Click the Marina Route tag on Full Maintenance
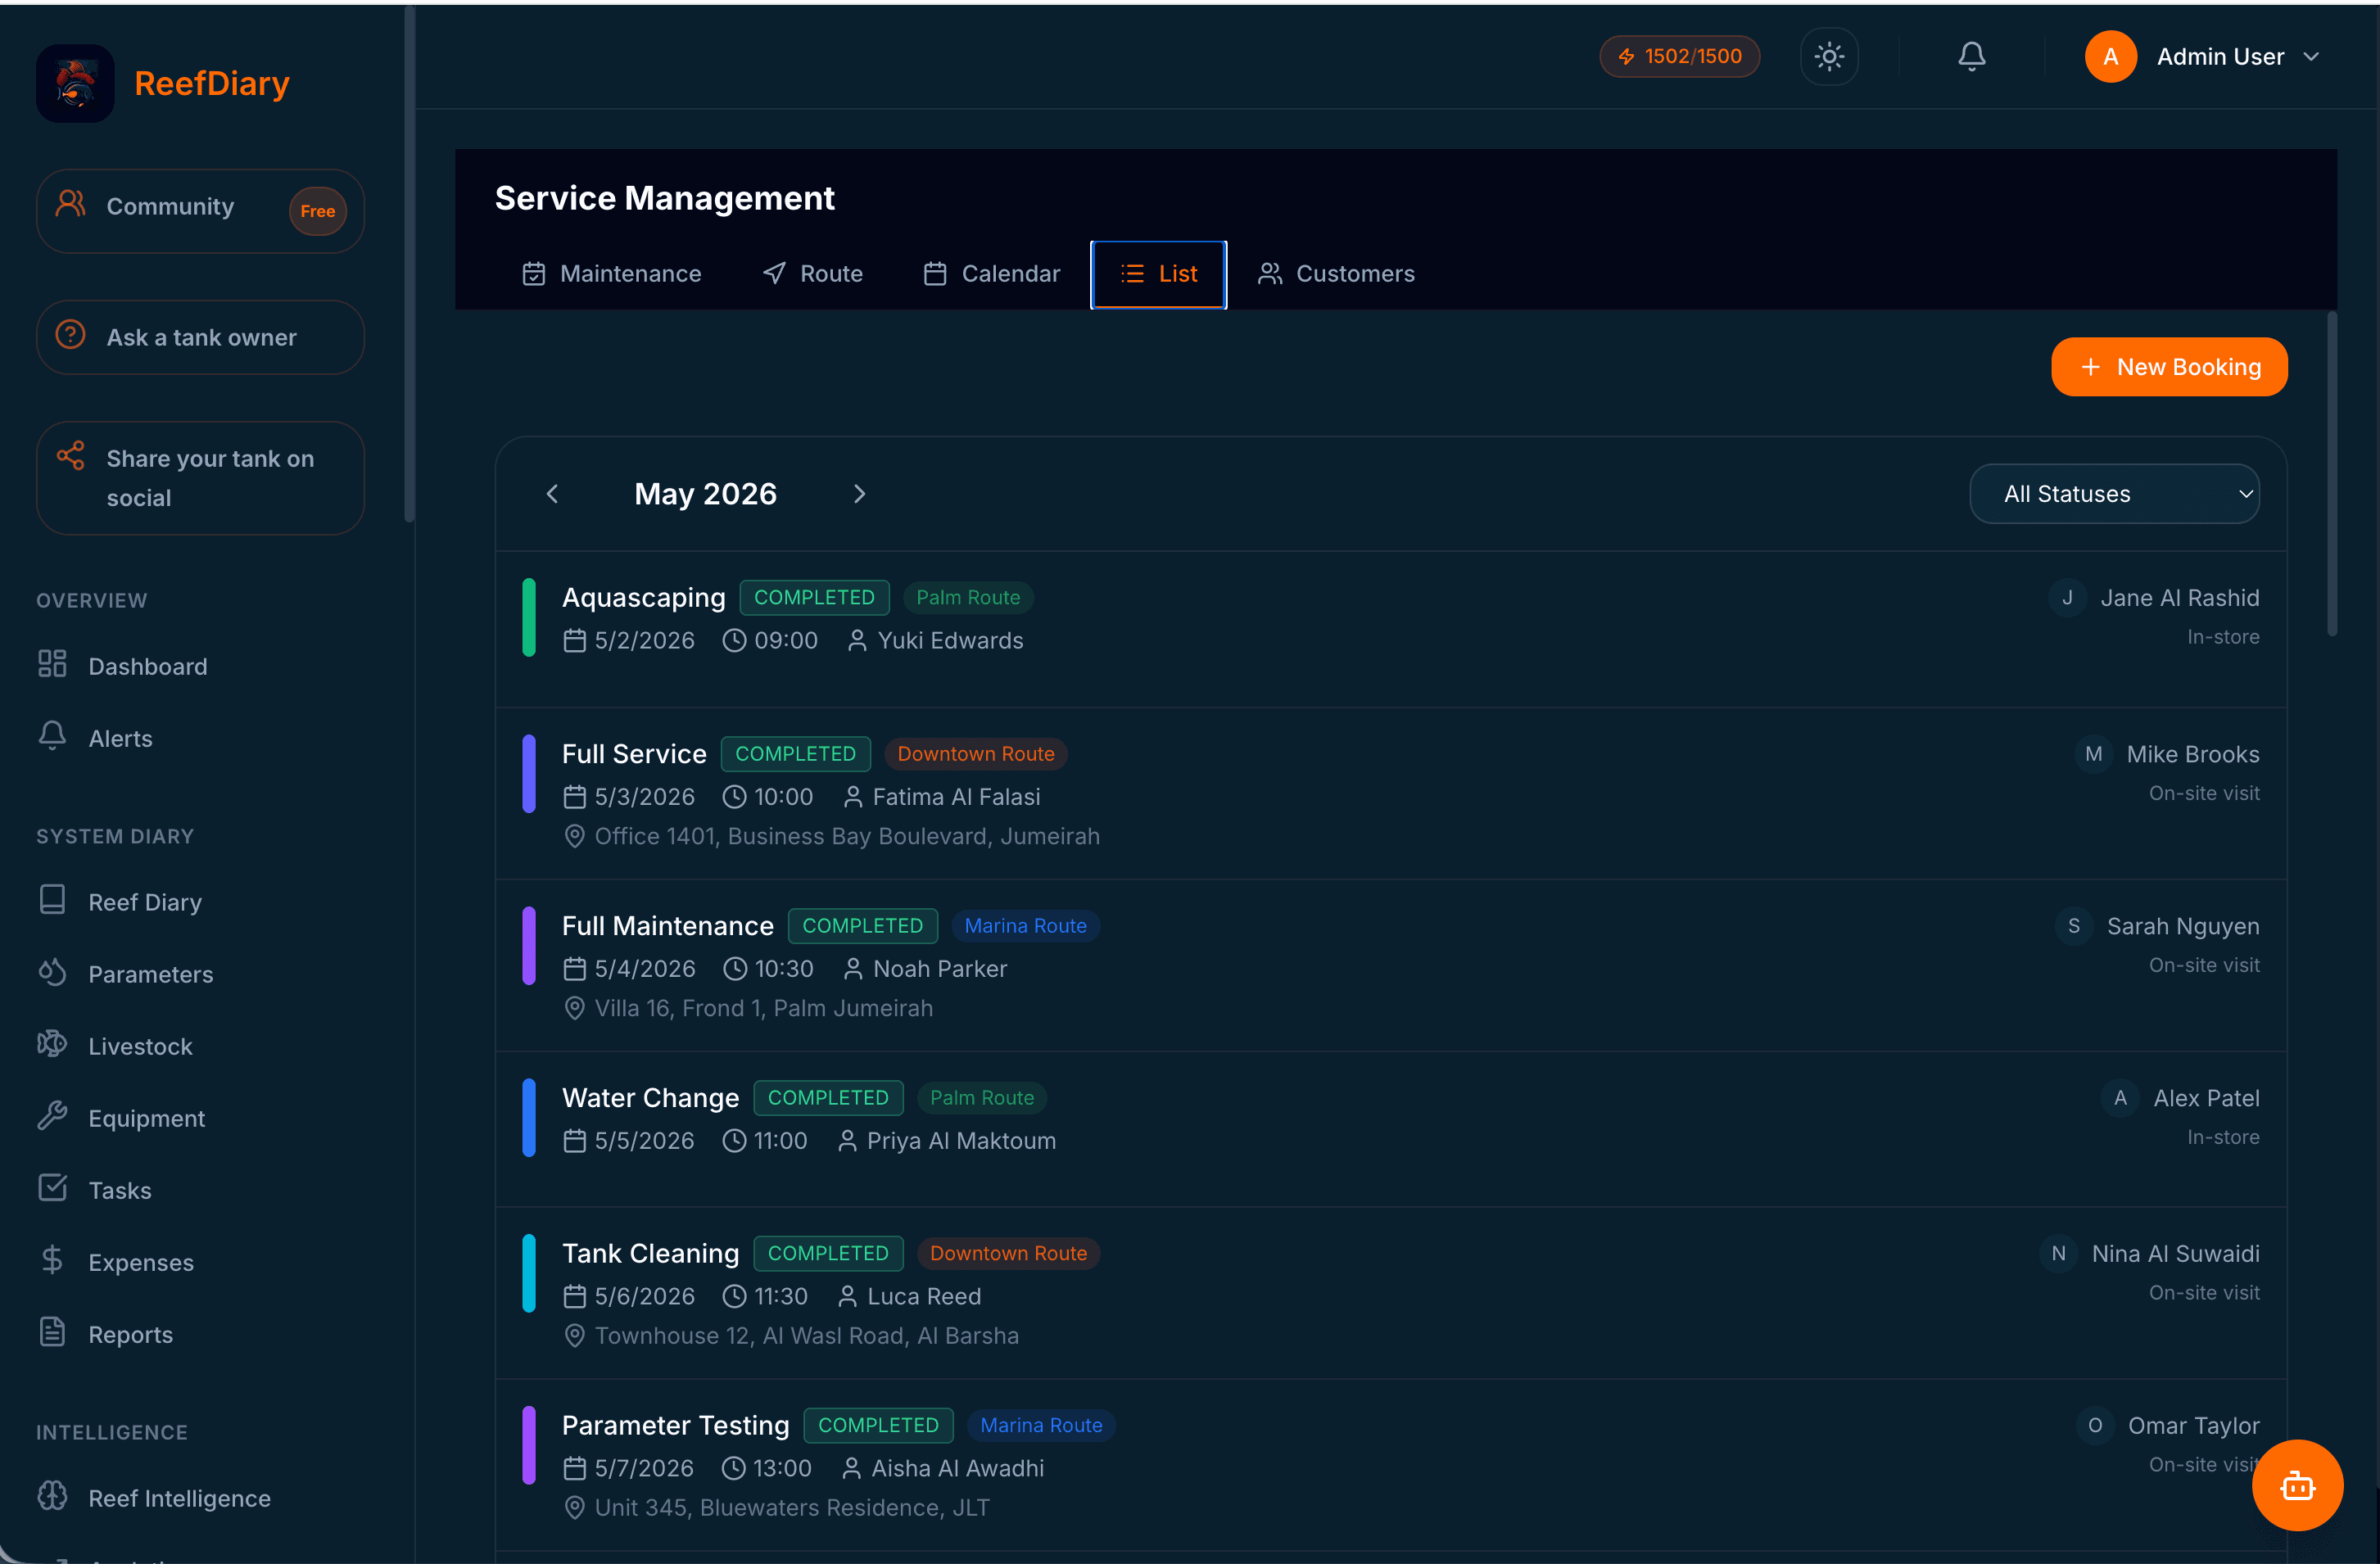This screenshot has height=1564, width=2380. click(x=1026, y=926)
